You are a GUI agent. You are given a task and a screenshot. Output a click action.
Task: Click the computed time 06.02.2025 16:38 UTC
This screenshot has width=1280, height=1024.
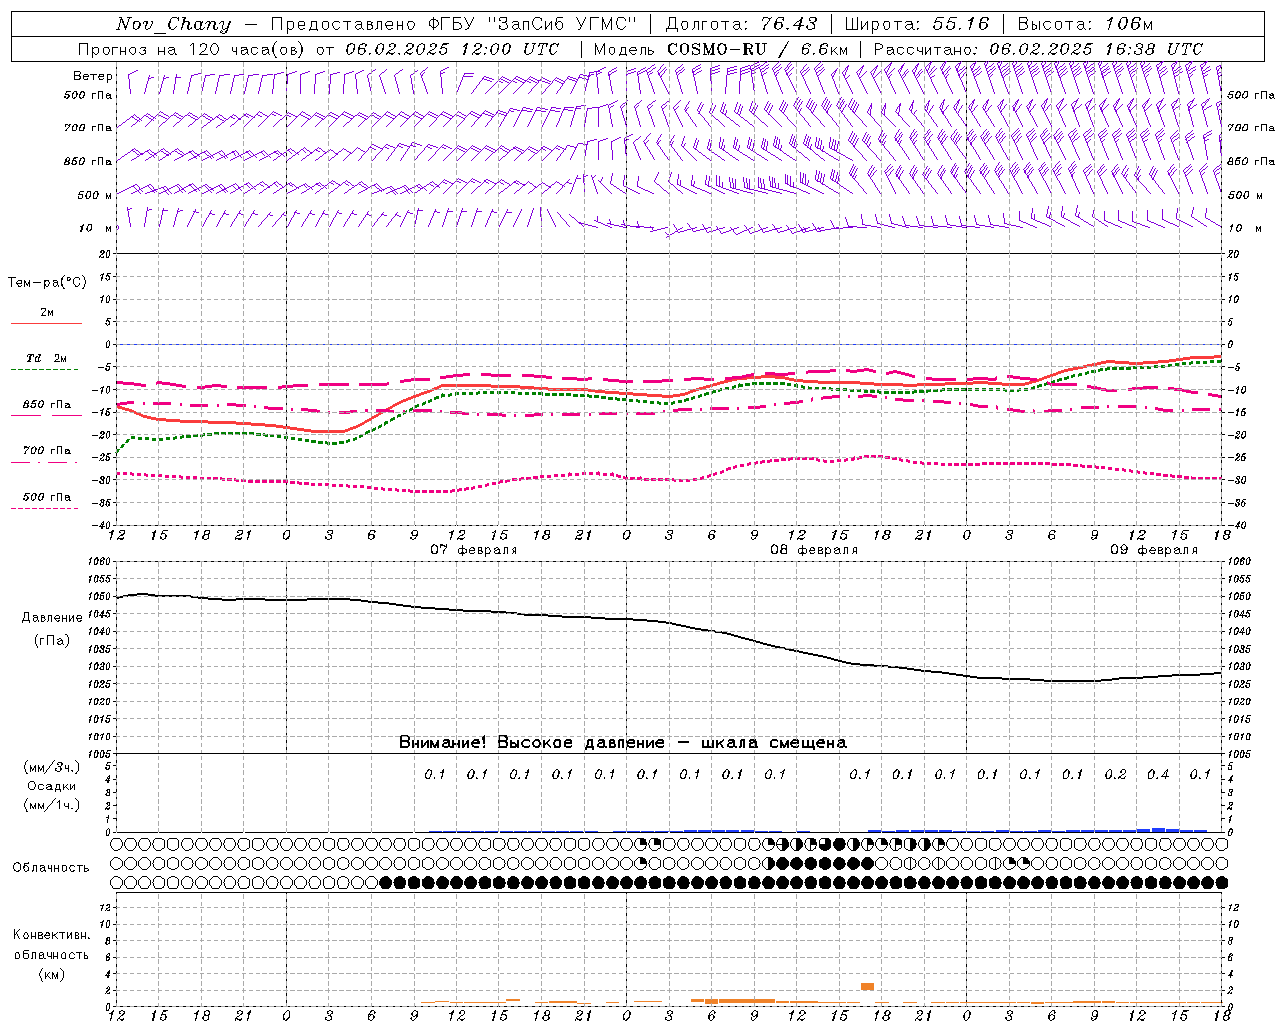coord(1096,49)
